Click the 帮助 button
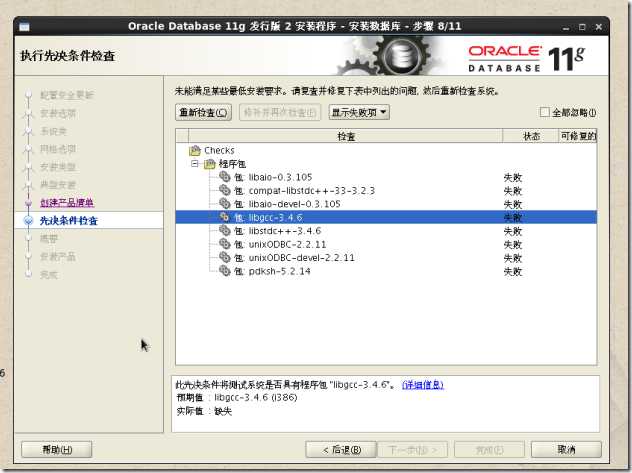Image resolution: width=632 pixels, height=473 pixels. 57,450
